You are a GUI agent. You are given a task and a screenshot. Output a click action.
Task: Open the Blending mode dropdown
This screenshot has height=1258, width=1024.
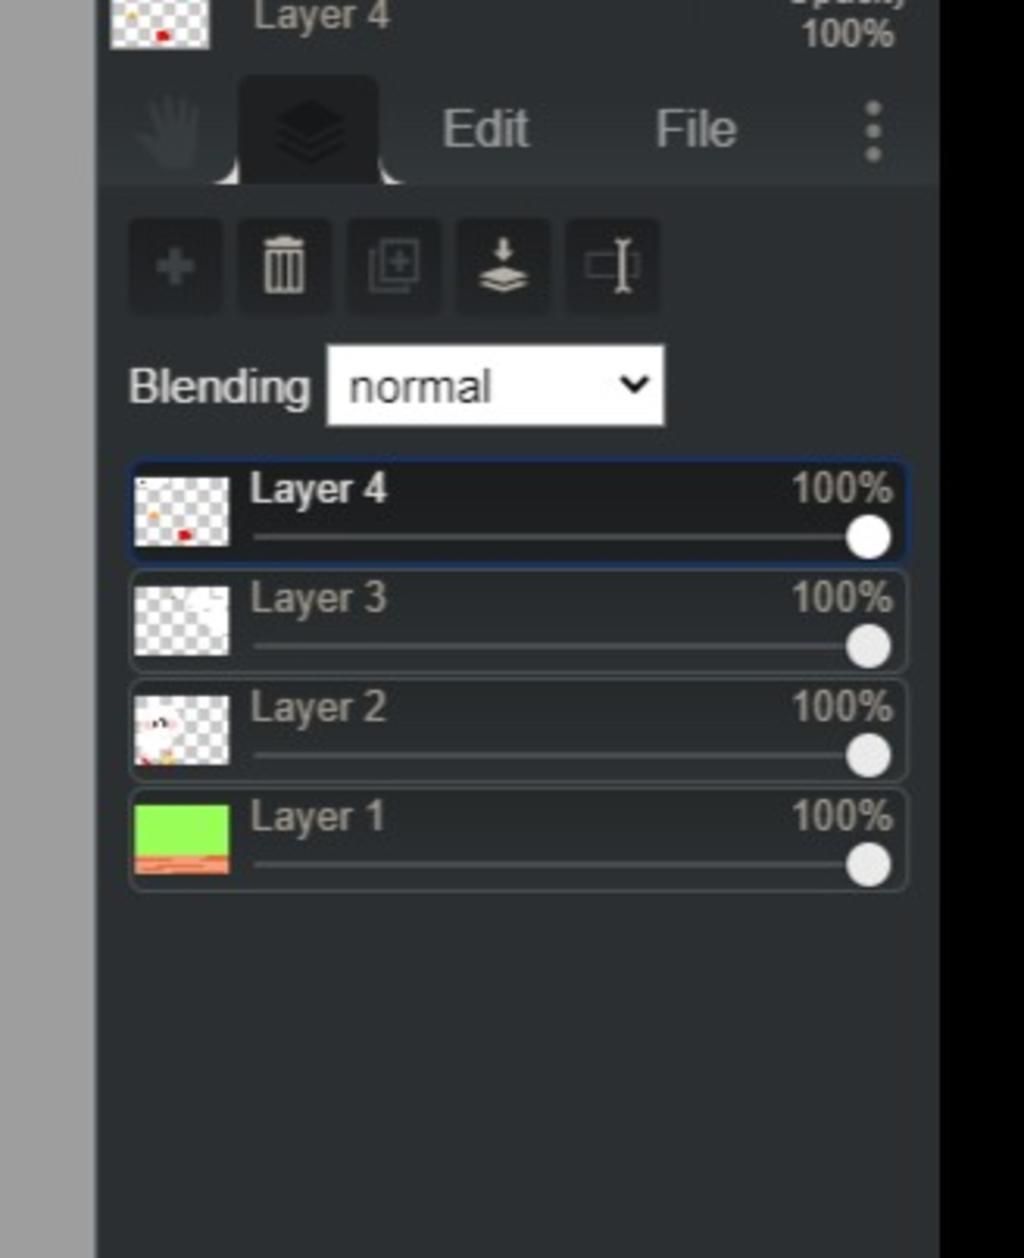495,386
